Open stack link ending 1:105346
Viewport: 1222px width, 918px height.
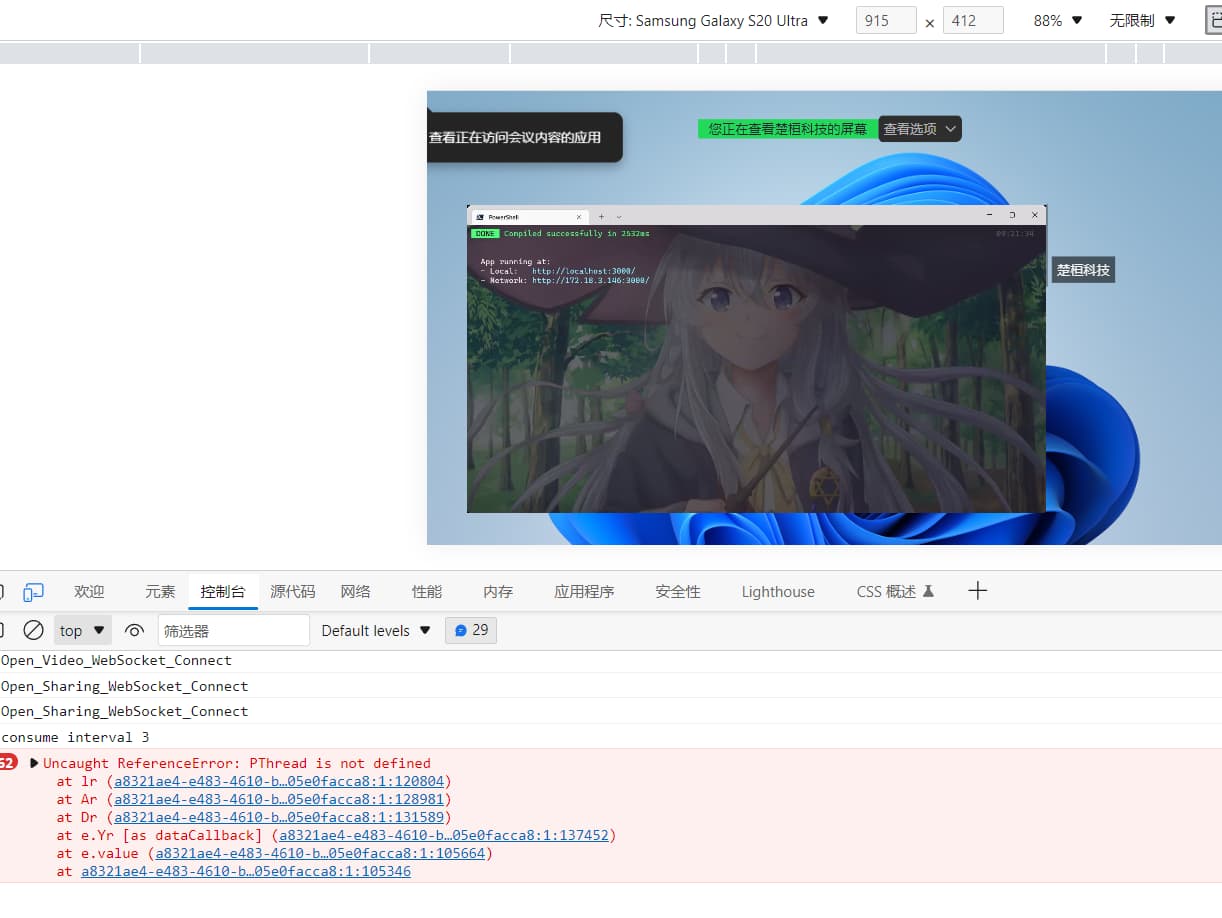click(246, 871)
